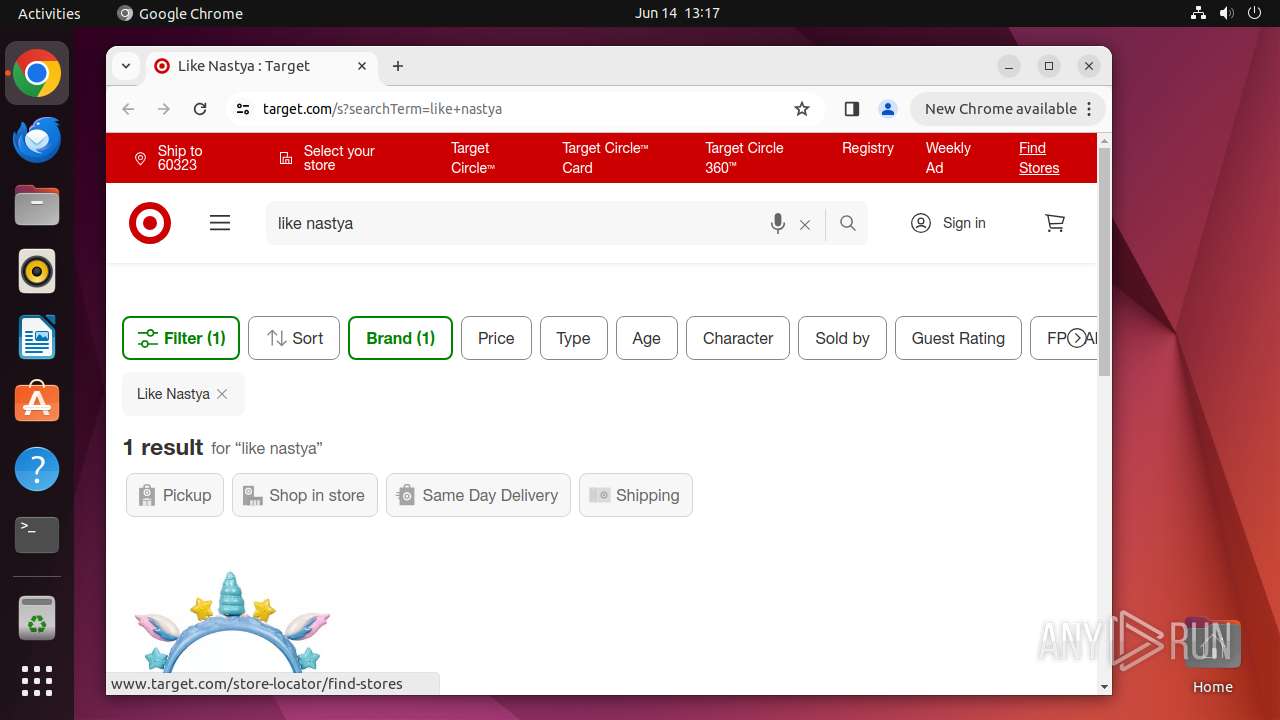Click the address bar URL

tap(382, 109)
